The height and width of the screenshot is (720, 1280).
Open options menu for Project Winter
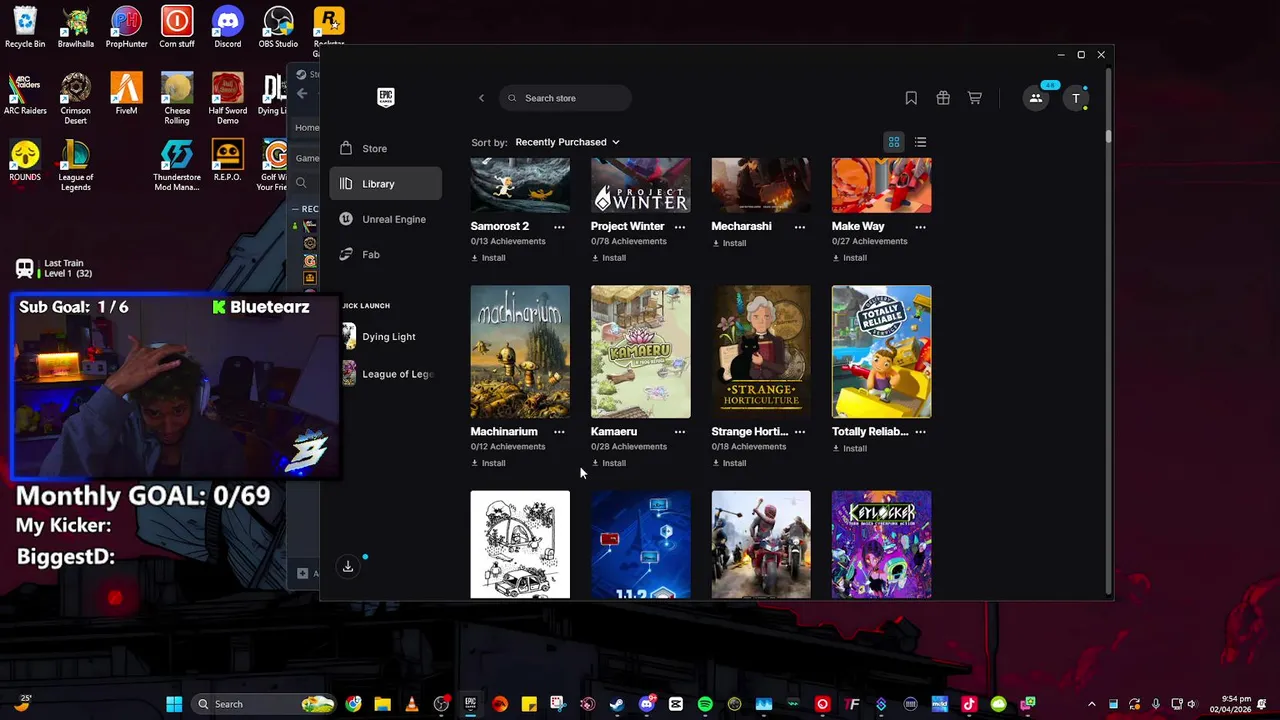pyautogui.click(x=680, y=227)
